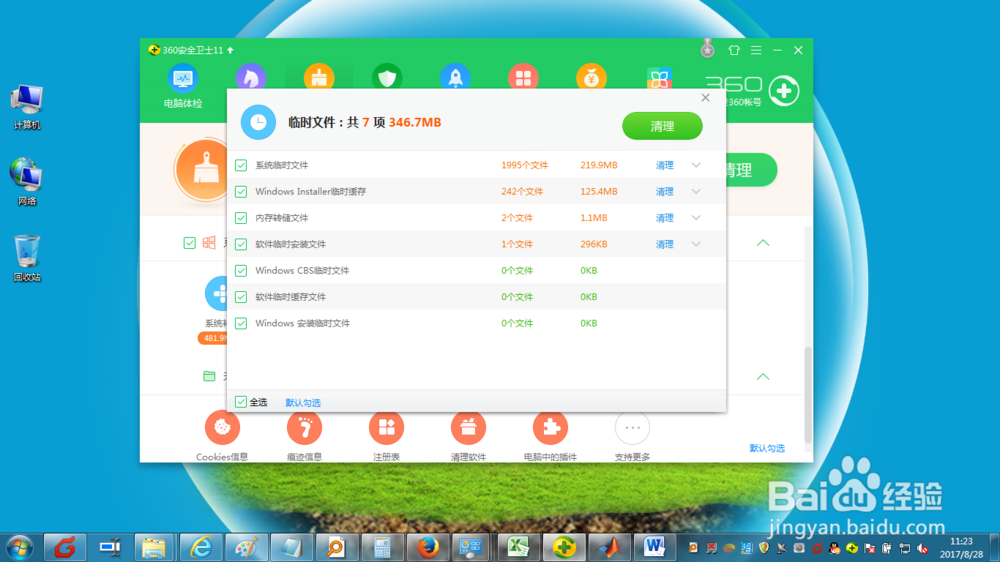Open the skin shirt icon in title bar
This screenshot has width=1000, height=562.
click(734, 50)
